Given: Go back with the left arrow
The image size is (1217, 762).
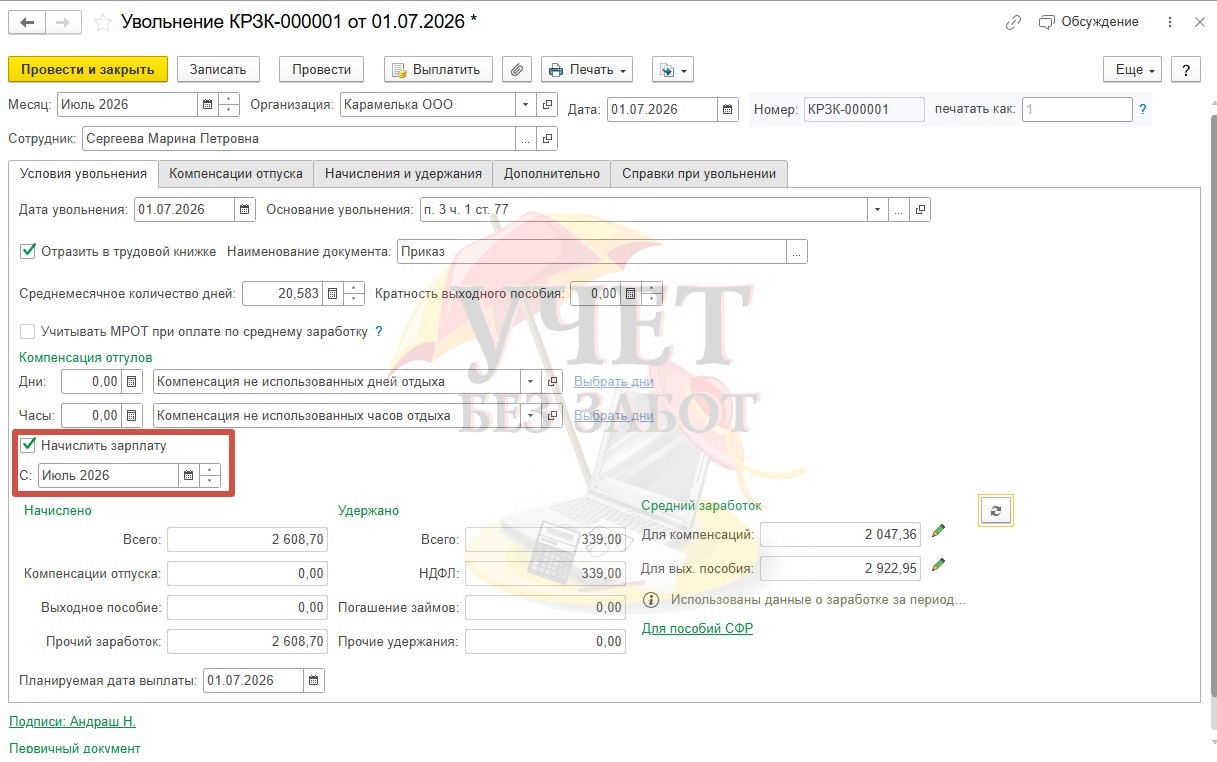Looking at the screenshot, I should 27,22.
